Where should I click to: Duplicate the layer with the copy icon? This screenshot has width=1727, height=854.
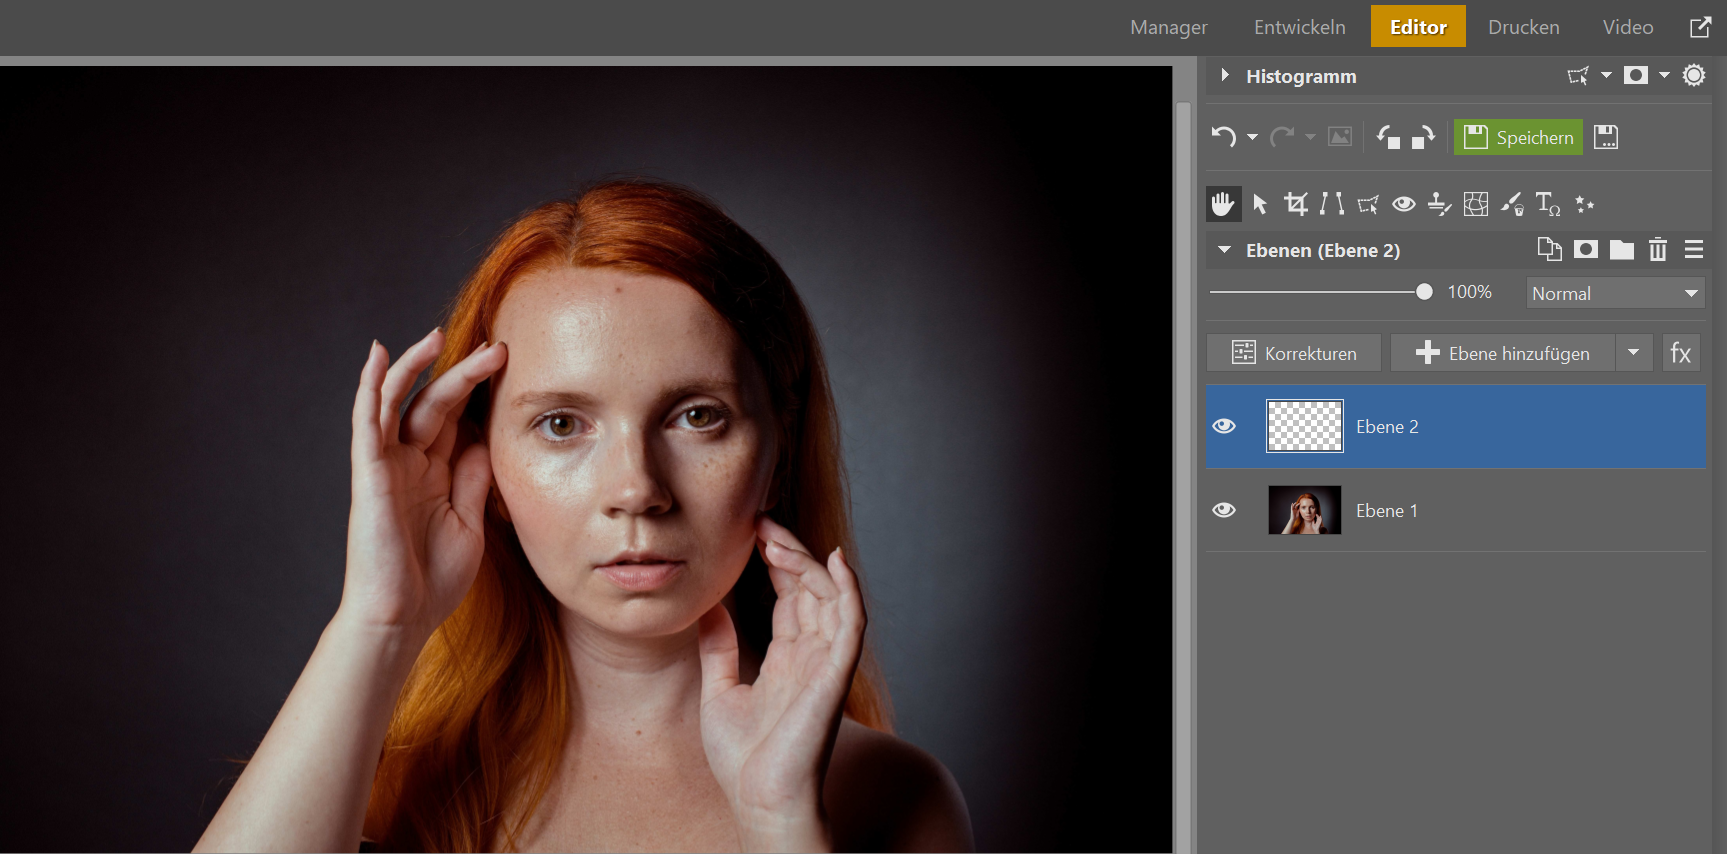1549,250
